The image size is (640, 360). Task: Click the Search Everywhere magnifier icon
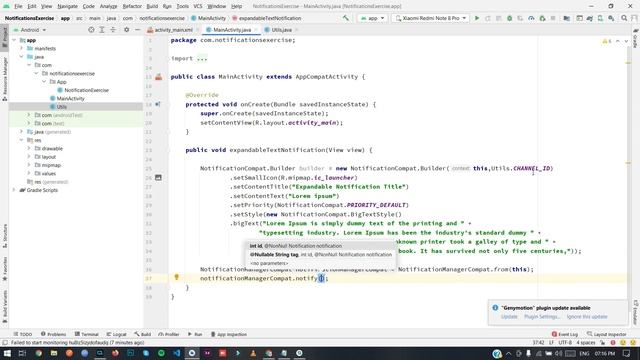pyautogui.click(x=624, y=18)
